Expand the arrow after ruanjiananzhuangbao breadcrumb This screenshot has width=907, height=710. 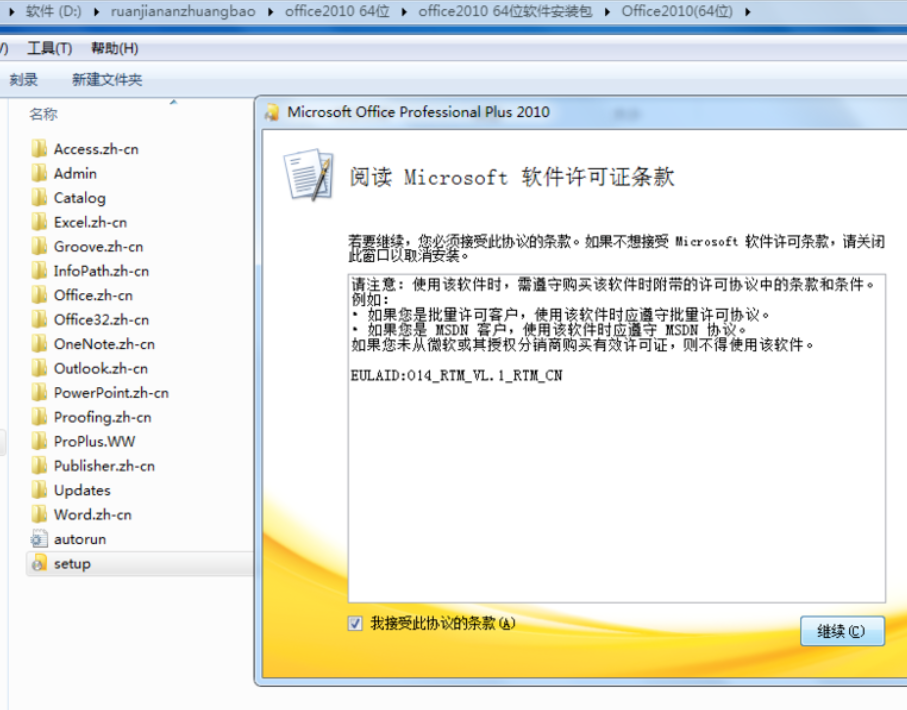click(270, 12)
